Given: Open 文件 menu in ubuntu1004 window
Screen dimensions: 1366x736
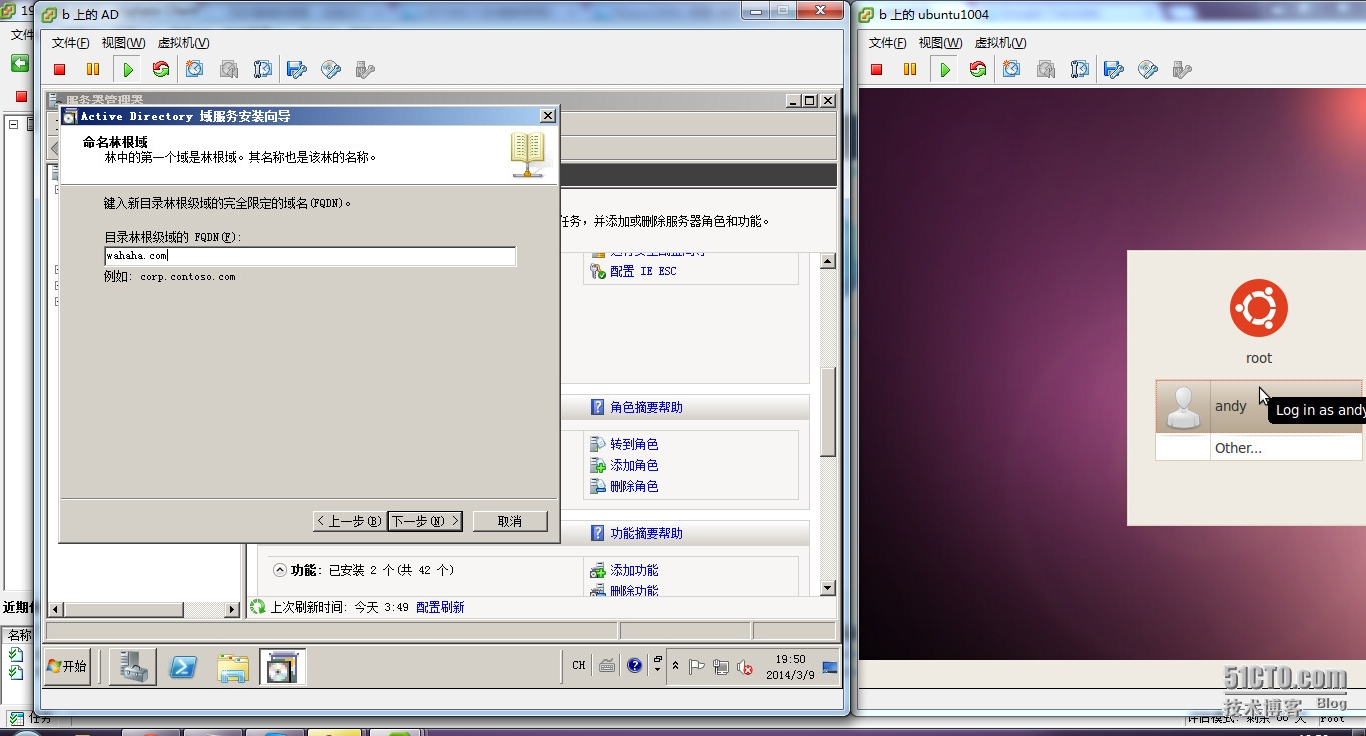Looking at the screenshot, I should pyautogui.click(x=887, y=43).
